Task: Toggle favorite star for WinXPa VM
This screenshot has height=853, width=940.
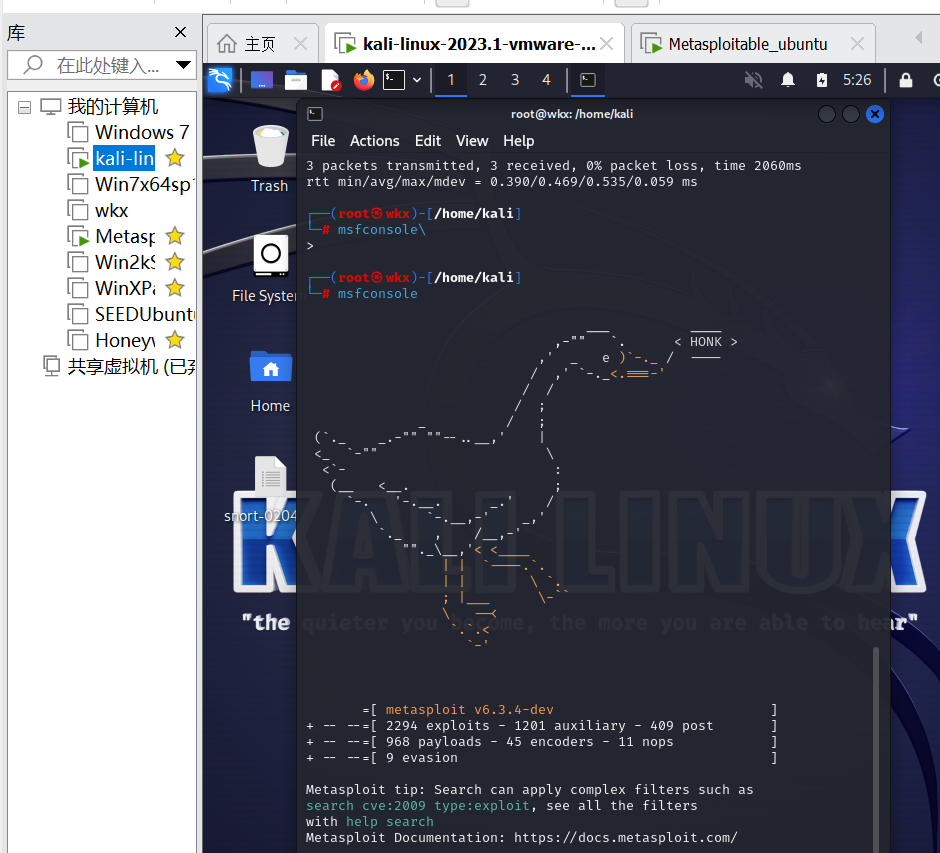Action: (x=175, y=288)
